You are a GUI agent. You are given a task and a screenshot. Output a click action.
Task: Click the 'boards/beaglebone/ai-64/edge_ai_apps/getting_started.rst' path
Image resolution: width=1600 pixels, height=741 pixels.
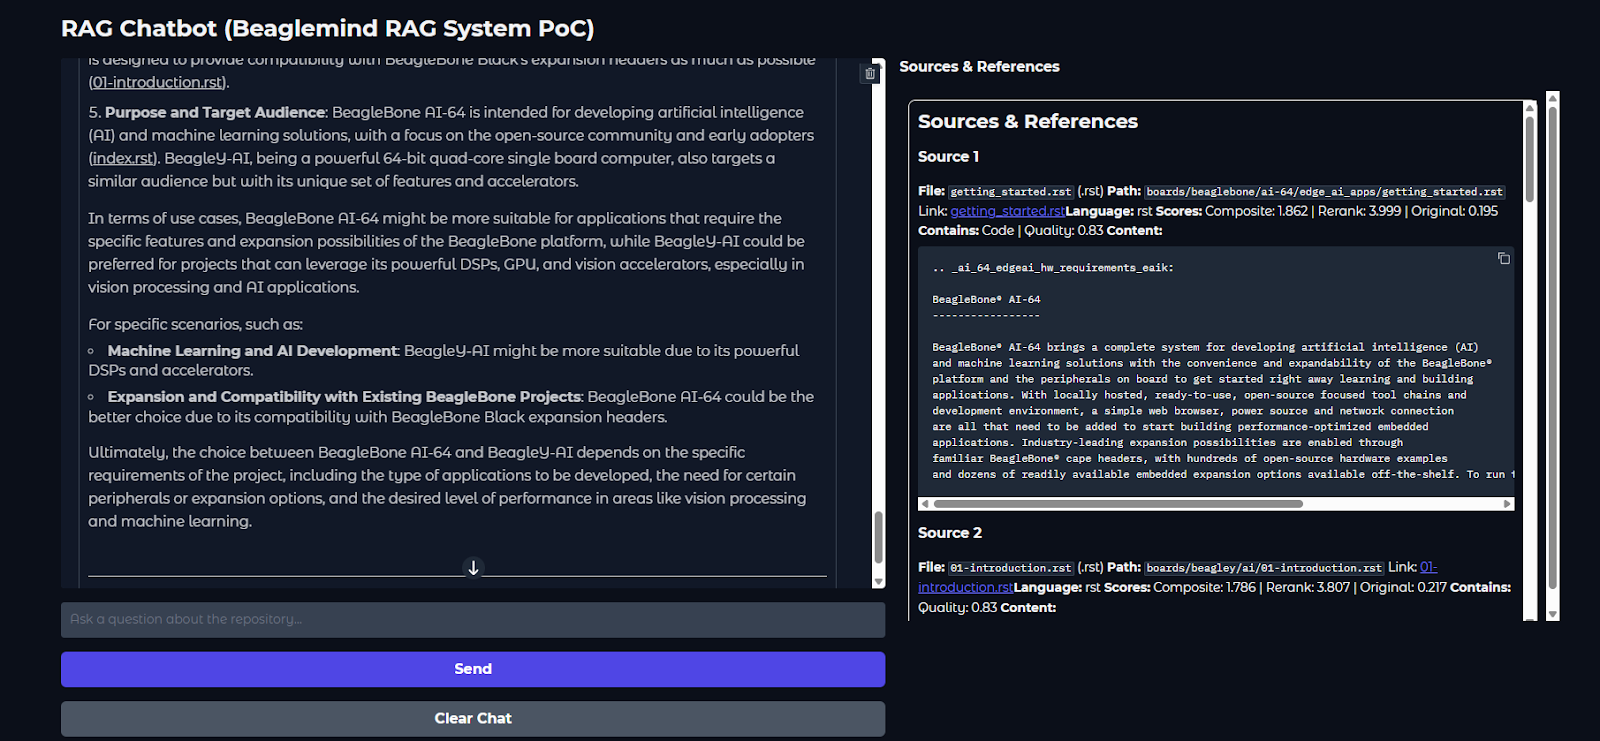point(1324,191)
